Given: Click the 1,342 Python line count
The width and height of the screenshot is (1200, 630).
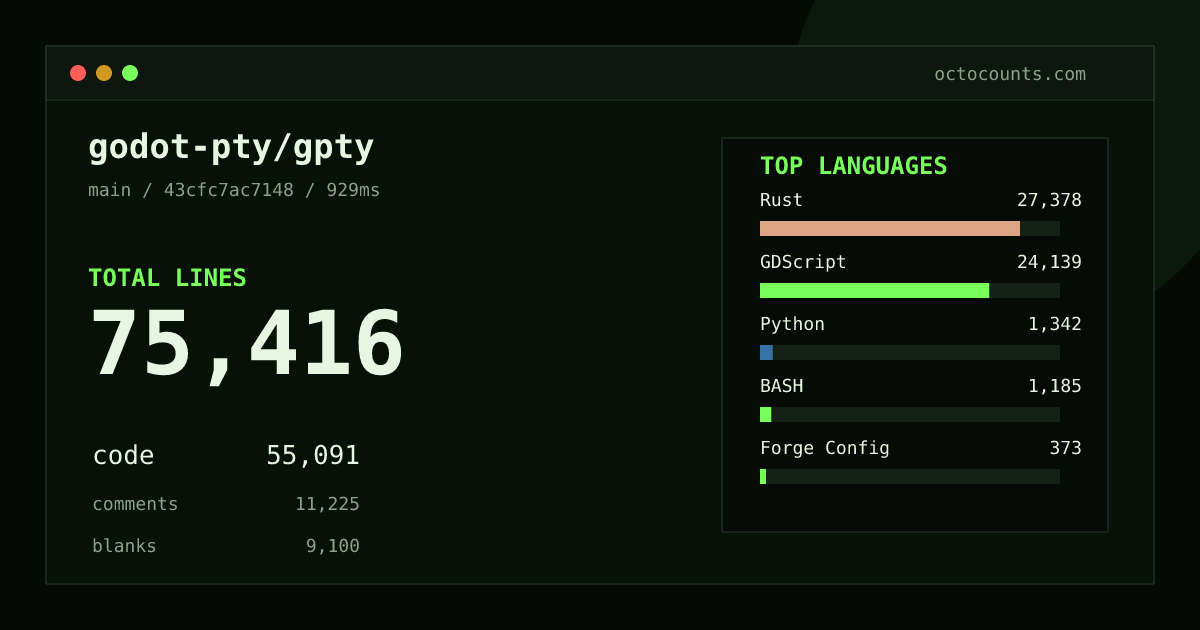Looking at the screenshot, I should click(x=1055, y=324).
